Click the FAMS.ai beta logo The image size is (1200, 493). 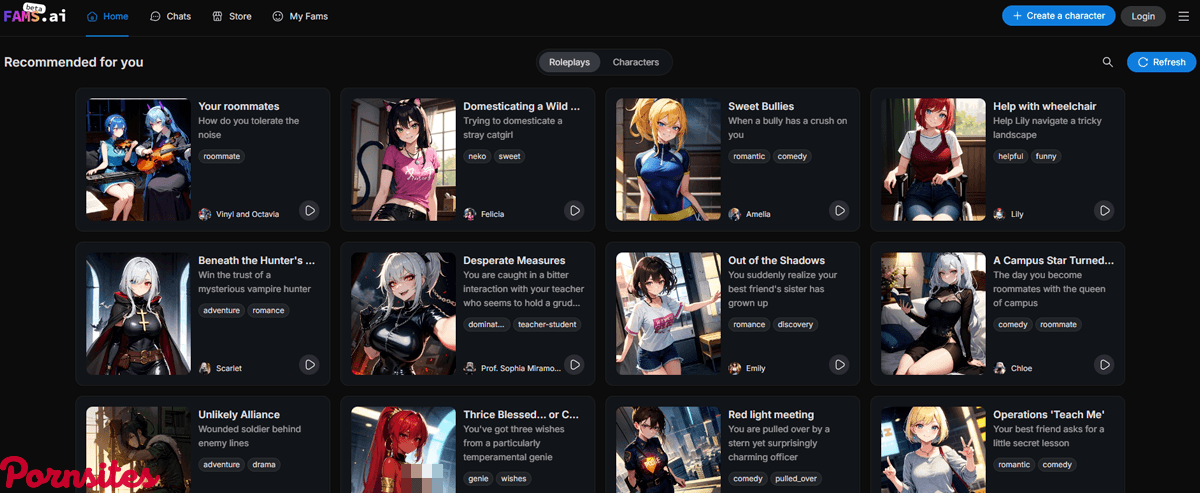pos(35,15)
